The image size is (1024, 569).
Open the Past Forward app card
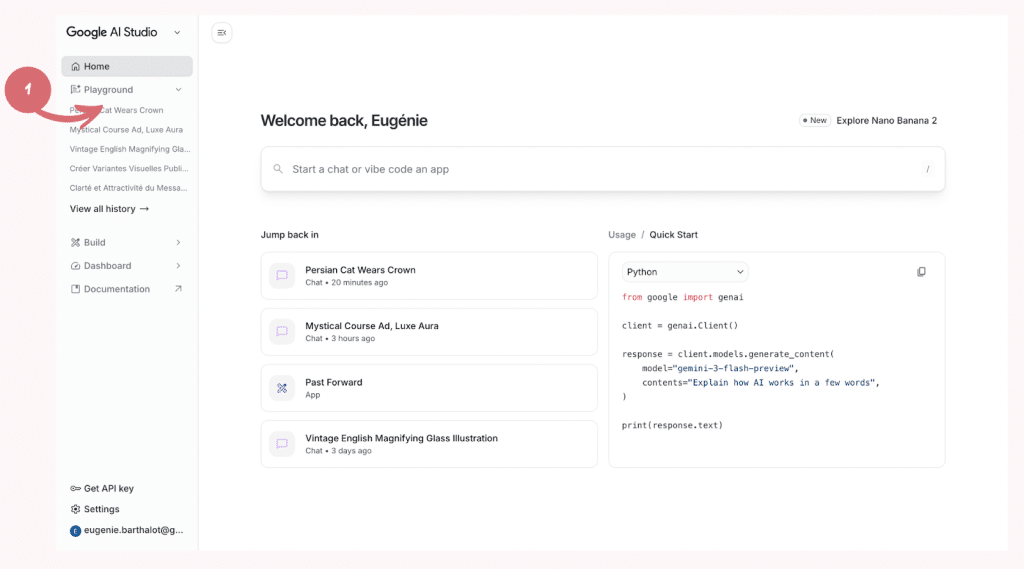coord(429,388)
